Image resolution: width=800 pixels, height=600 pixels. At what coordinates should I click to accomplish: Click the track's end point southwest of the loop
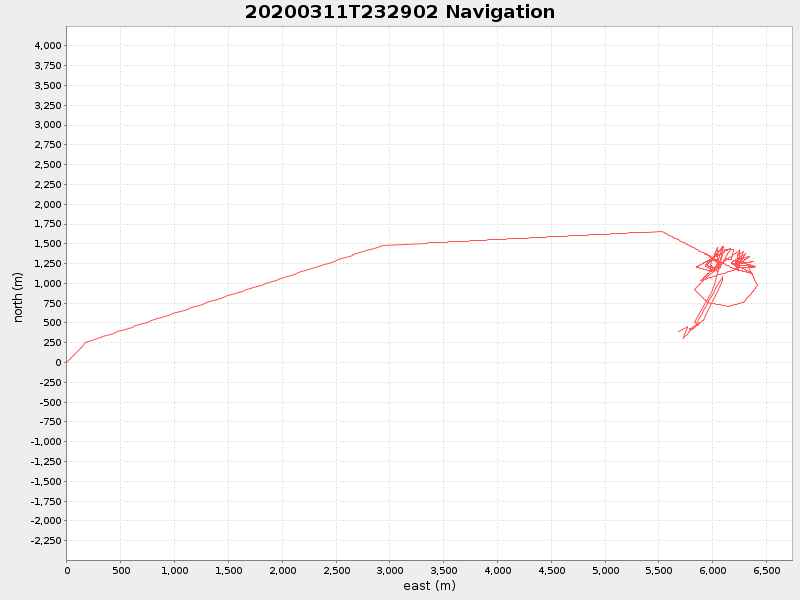click(x=679, y=332)
